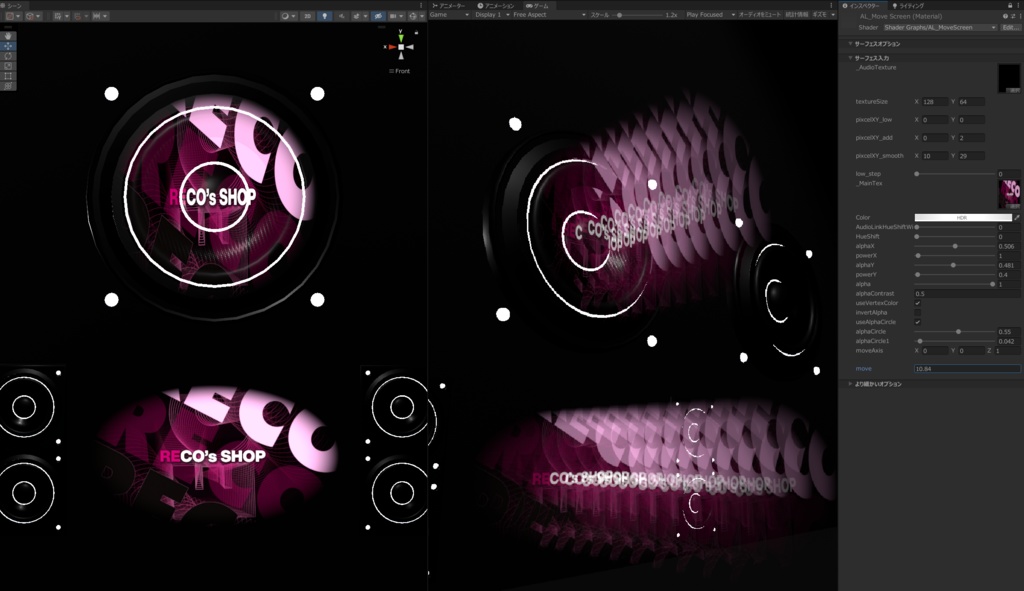The width and height of the screenshot is (1024, 591).
Task: Switch to the シーン (Scene) tab
Action: (x=12, y=5)
